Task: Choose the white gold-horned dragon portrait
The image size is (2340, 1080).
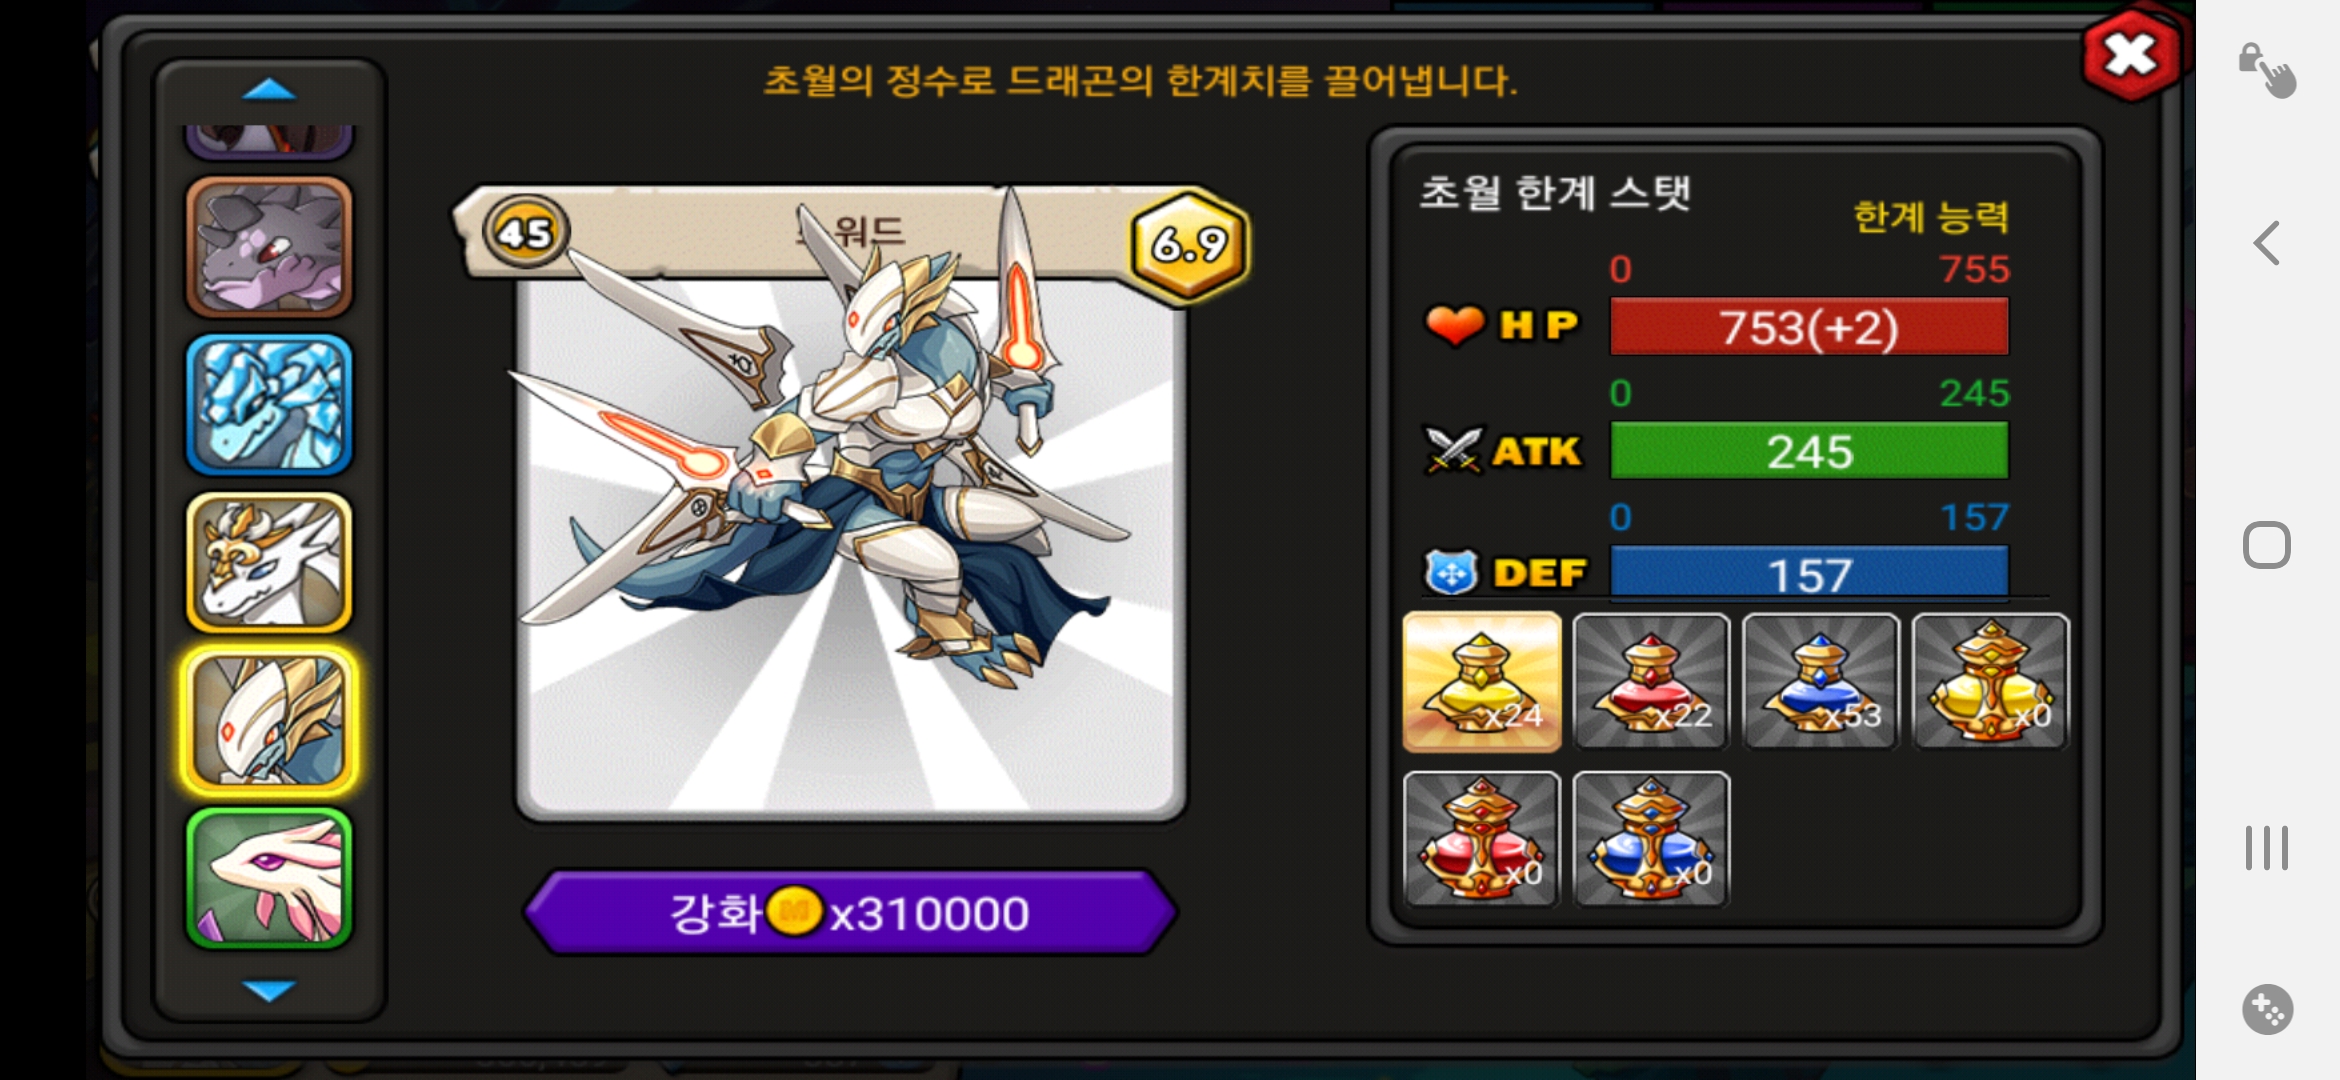Action: coord(269,562)
